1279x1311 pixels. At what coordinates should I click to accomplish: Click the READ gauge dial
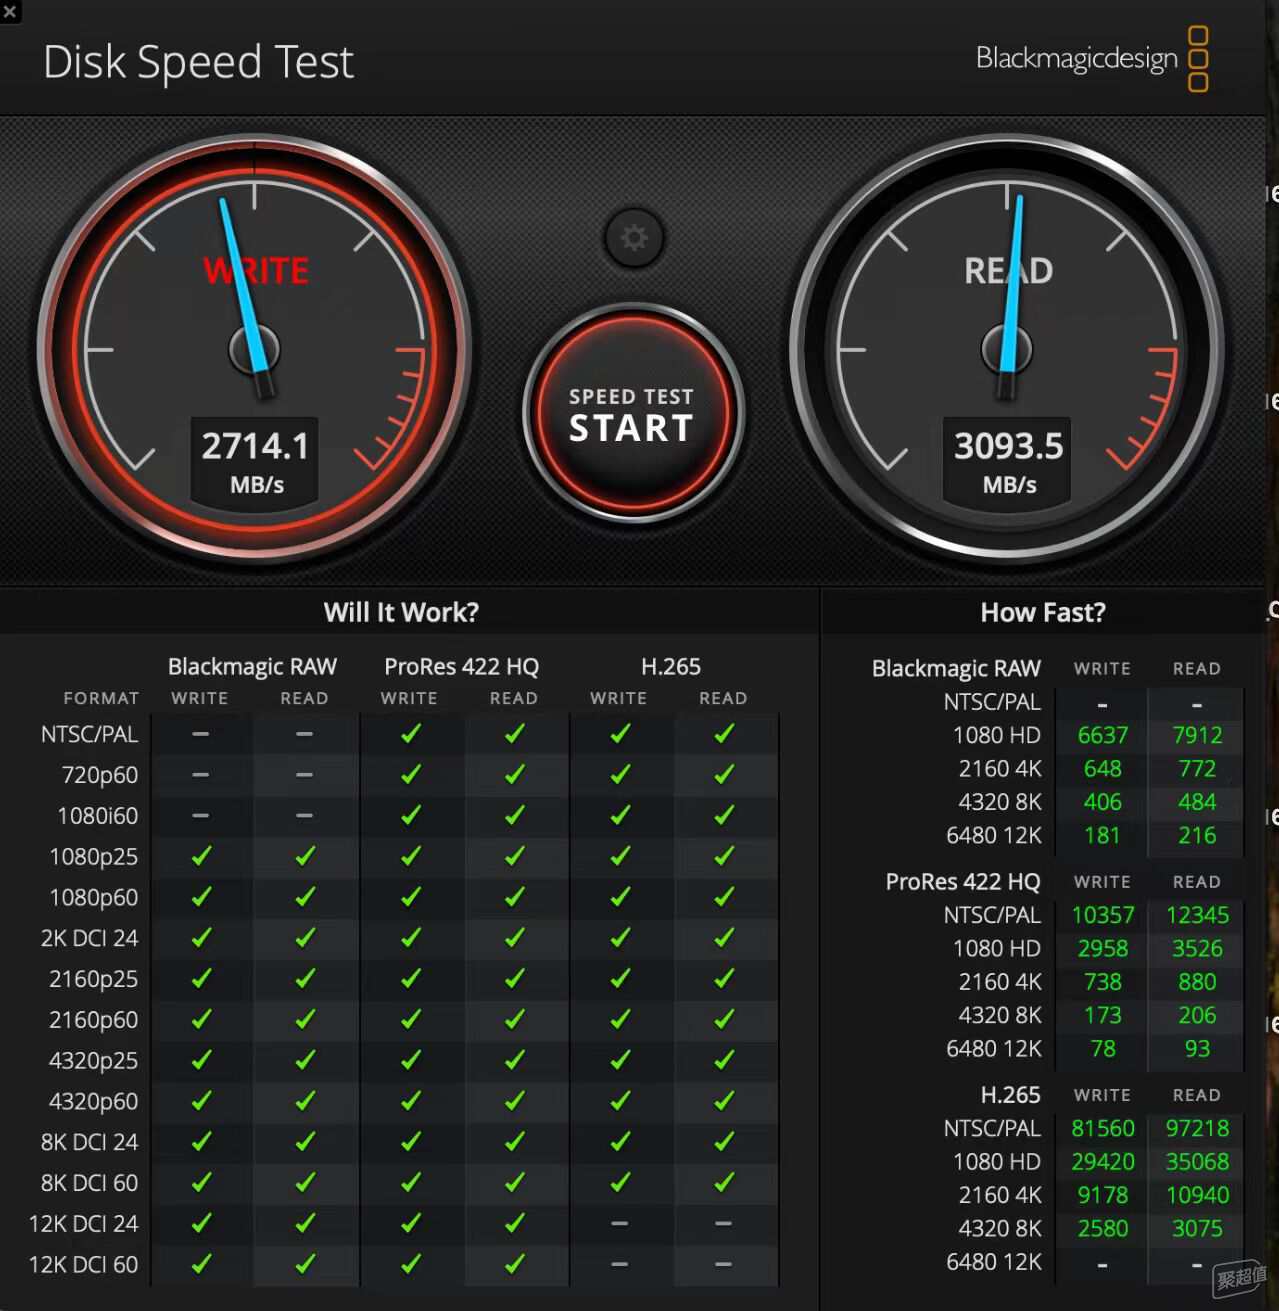pos(1007,348)
